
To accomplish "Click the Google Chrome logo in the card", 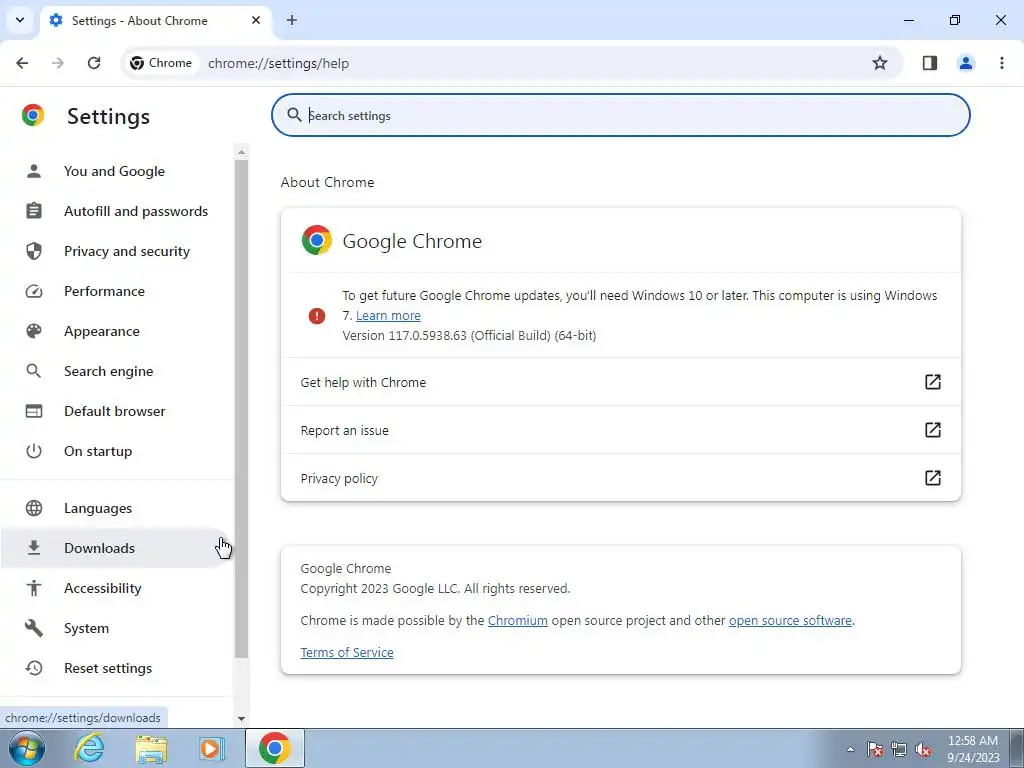I will [317, 240].
